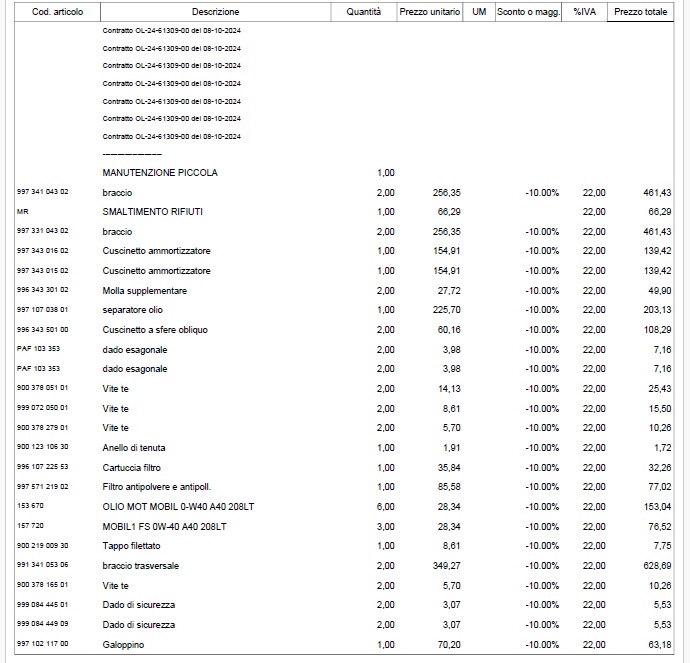Select the total price 628,69
The width and height of the screenshot is (690, 663).
pos(657,566)
